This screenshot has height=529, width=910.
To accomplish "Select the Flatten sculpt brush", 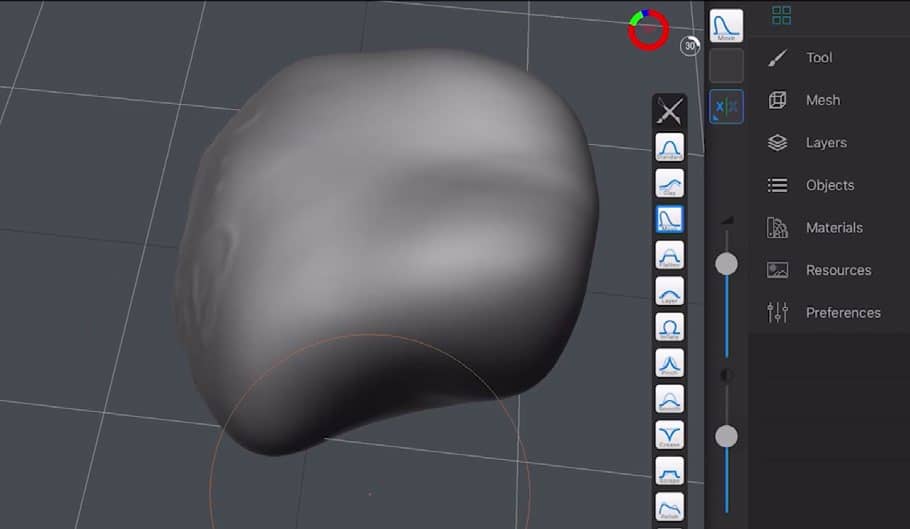I will tap(669, 255).
